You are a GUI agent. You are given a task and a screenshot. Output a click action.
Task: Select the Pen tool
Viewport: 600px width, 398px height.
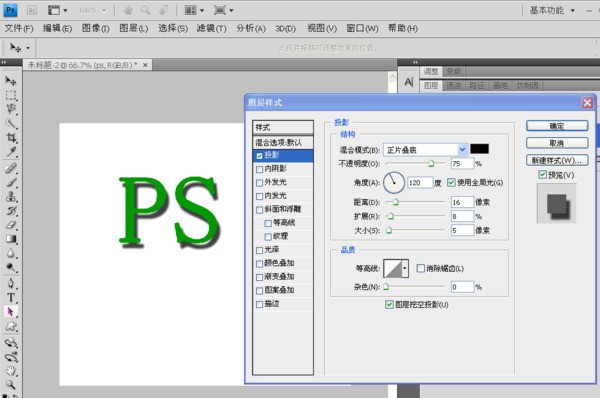(10, 284)
